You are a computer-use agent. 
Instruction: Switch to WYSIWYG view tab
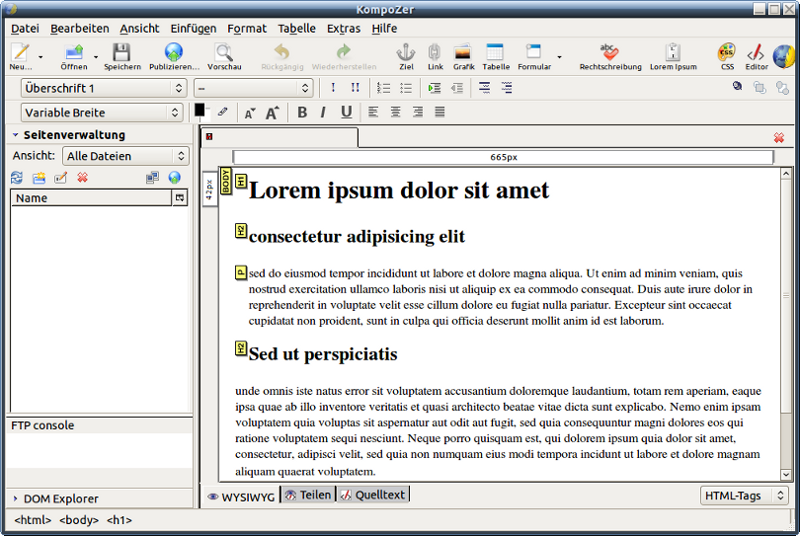pos(241,497)
